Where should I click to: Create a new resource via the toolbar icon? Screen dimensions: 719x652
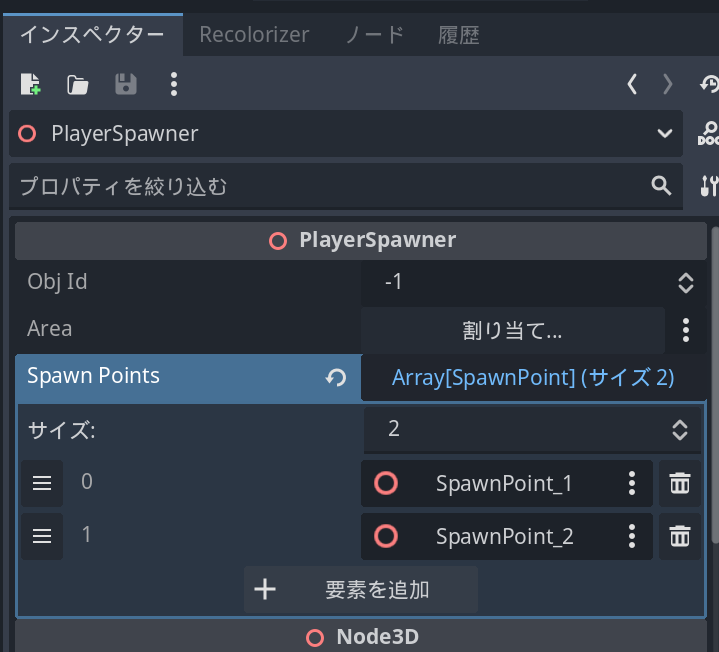[x=30, y=84]
